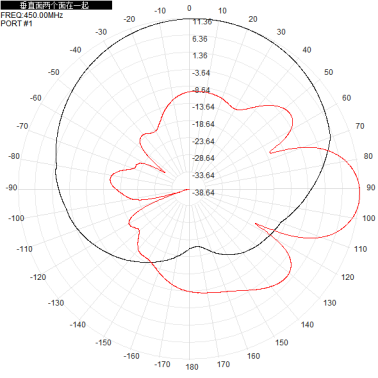
Task: Click the -80 degree angle label
Action: pyautogui.click(x=14, y=156)
